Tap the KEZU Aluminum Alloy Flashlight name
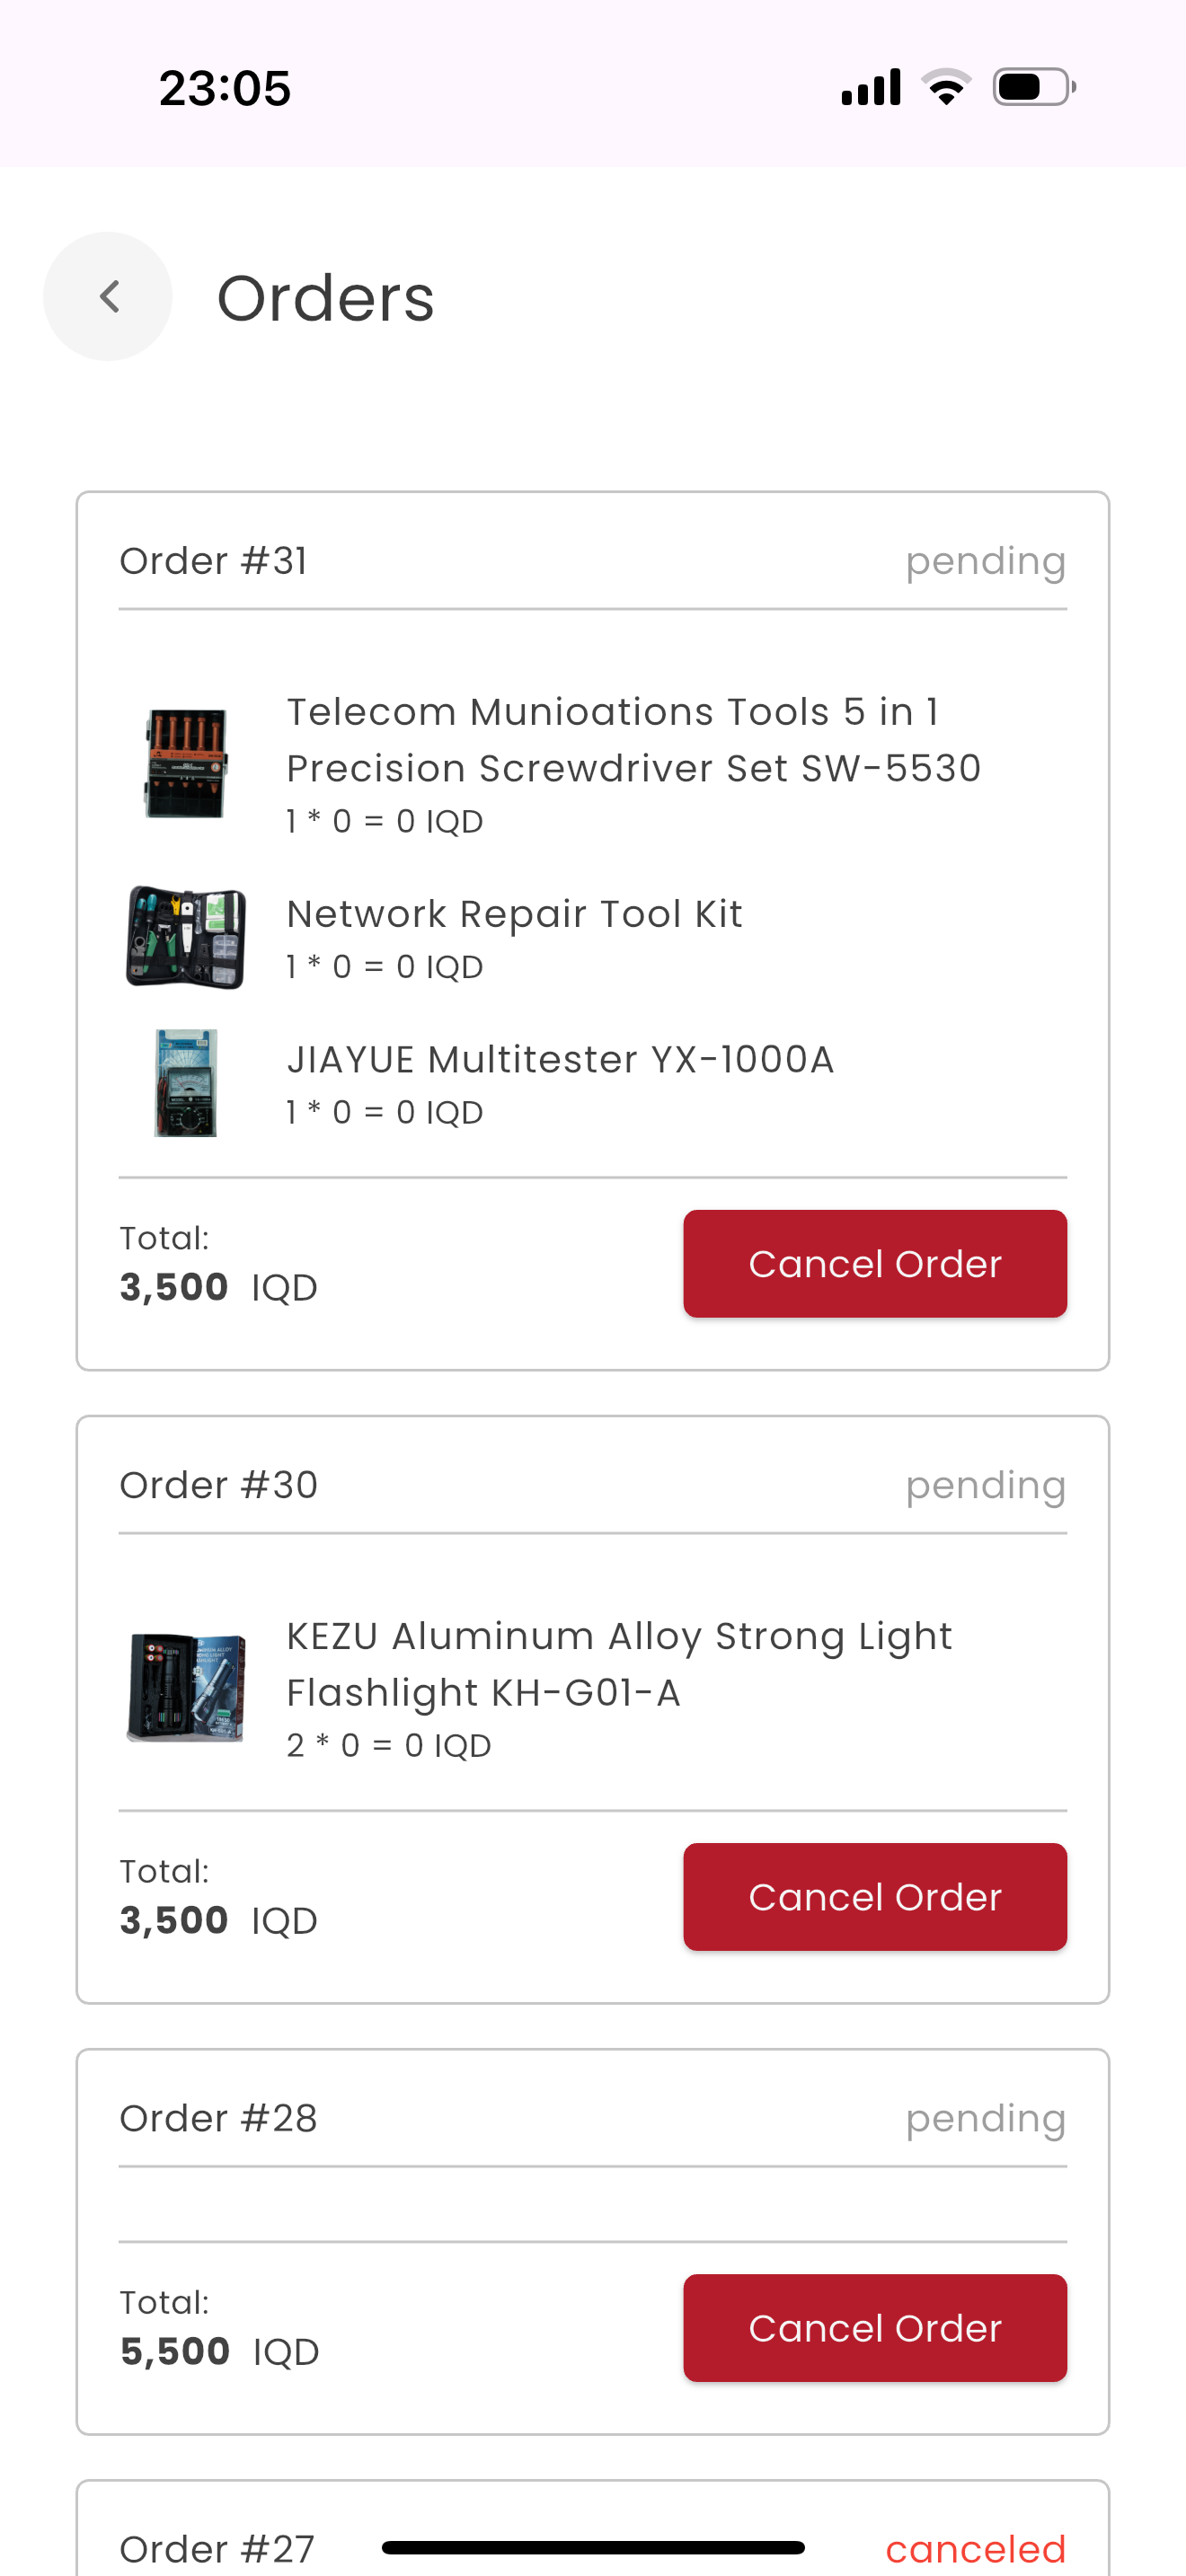Screen dimensions: 1186x2576 (620, 1664)
